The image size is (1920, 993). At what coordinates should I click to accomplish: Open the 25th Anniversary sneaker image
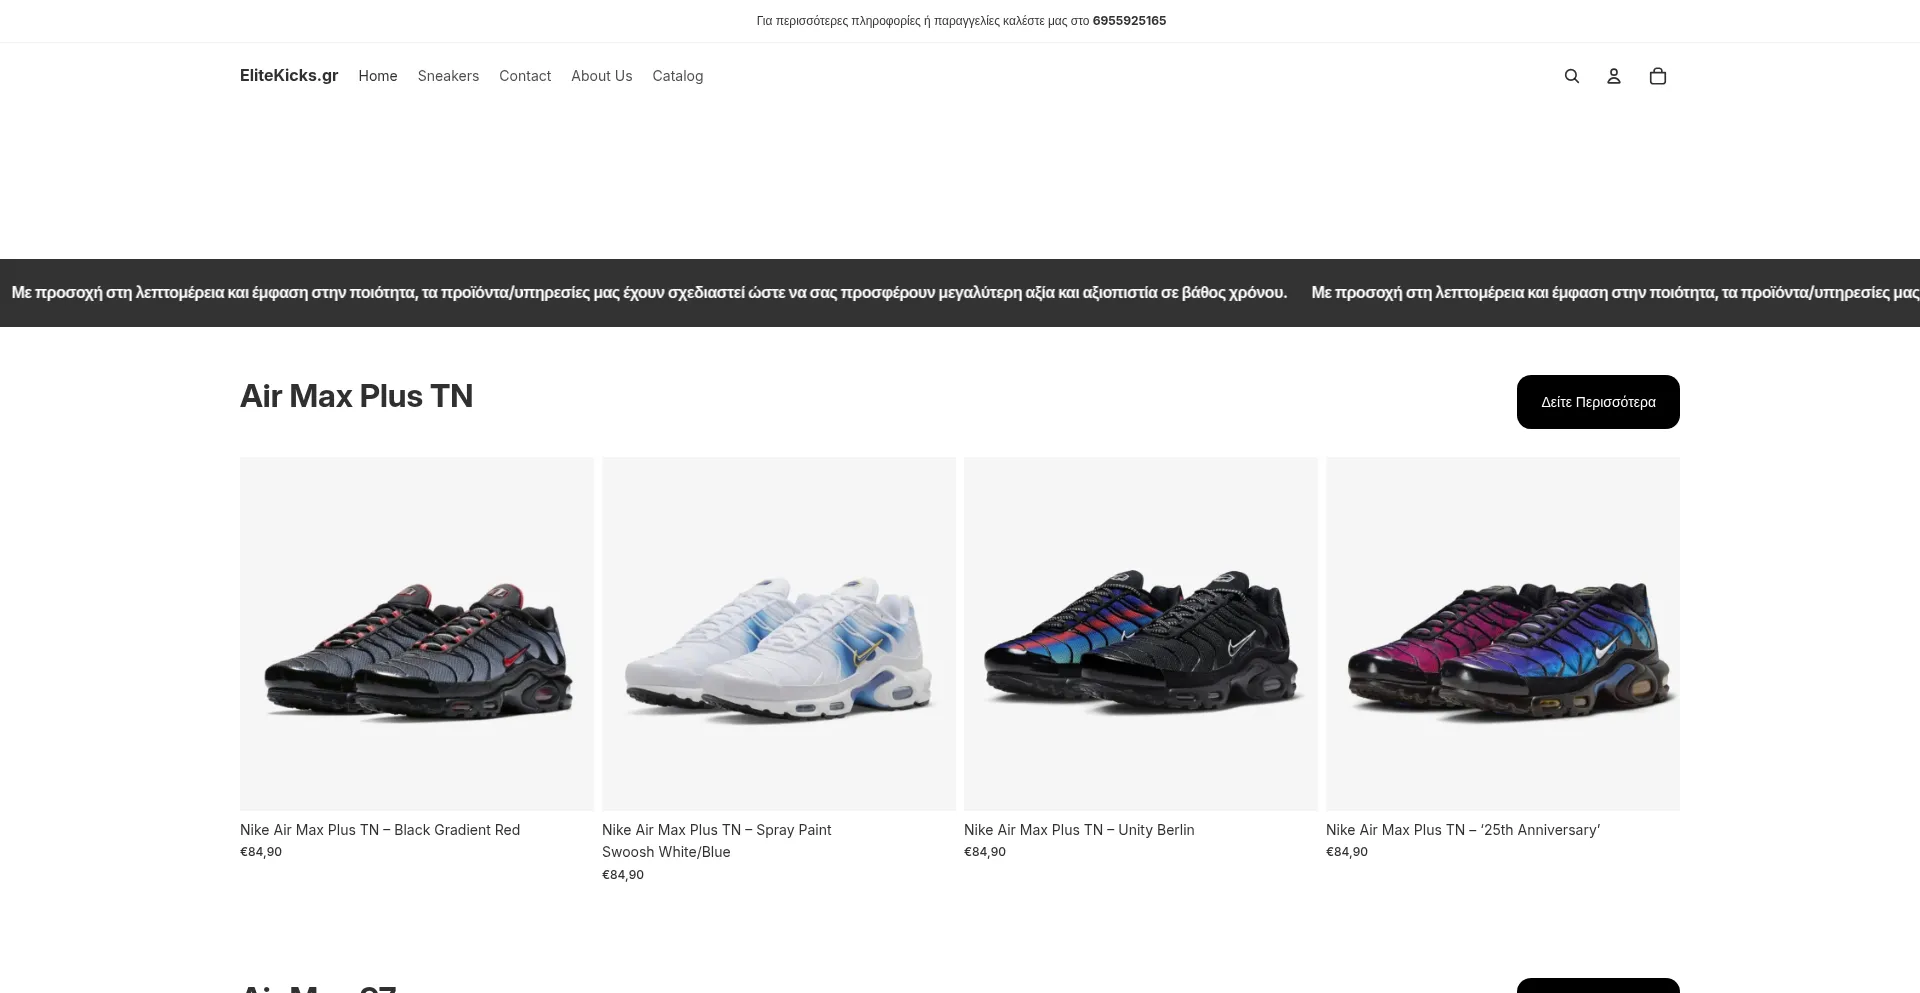coord(1503,634)
